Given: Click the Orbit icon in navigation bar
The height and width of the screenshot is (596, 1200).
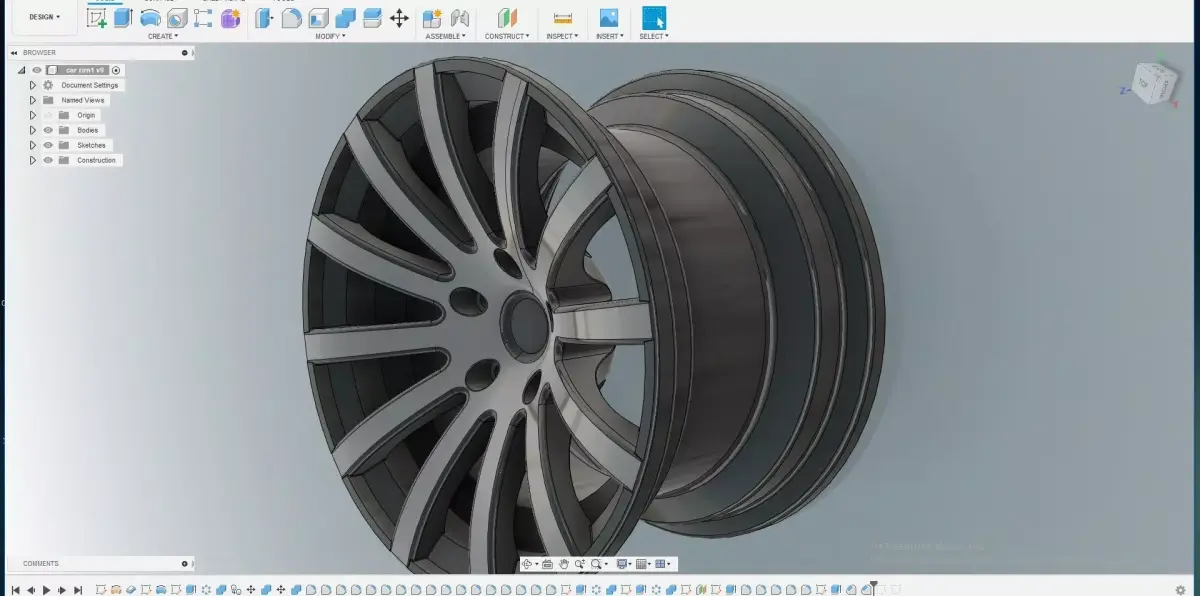Looking at the screenshot, I should 527,563.
